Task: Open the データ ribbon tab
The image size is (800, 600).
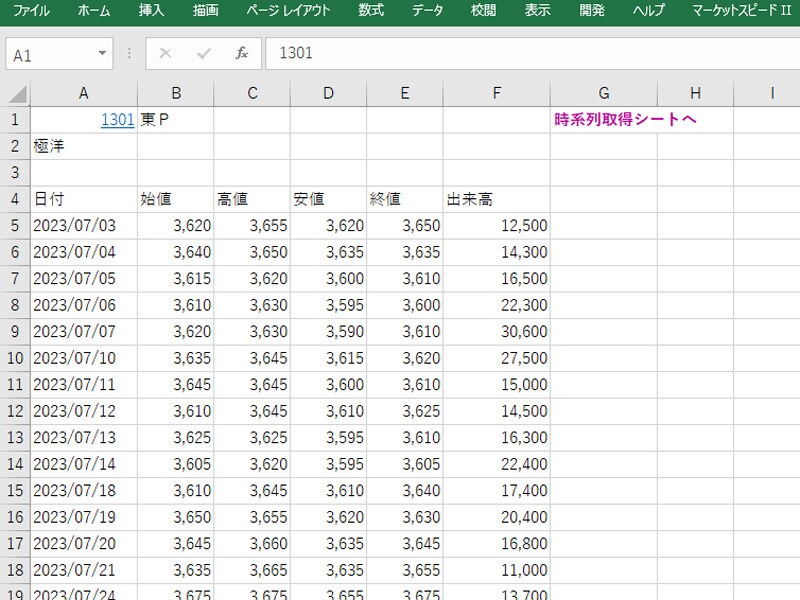Action: pyautogui.click(x=428, y=10)
